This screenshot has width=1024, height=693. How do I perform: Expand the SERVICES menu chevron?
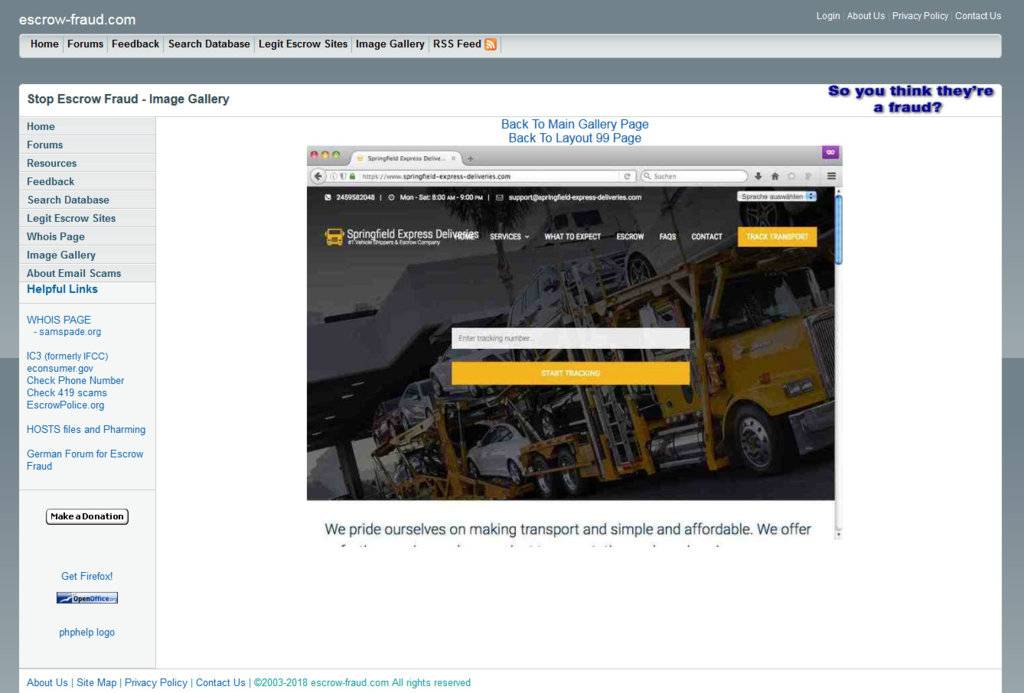[527, 236]
